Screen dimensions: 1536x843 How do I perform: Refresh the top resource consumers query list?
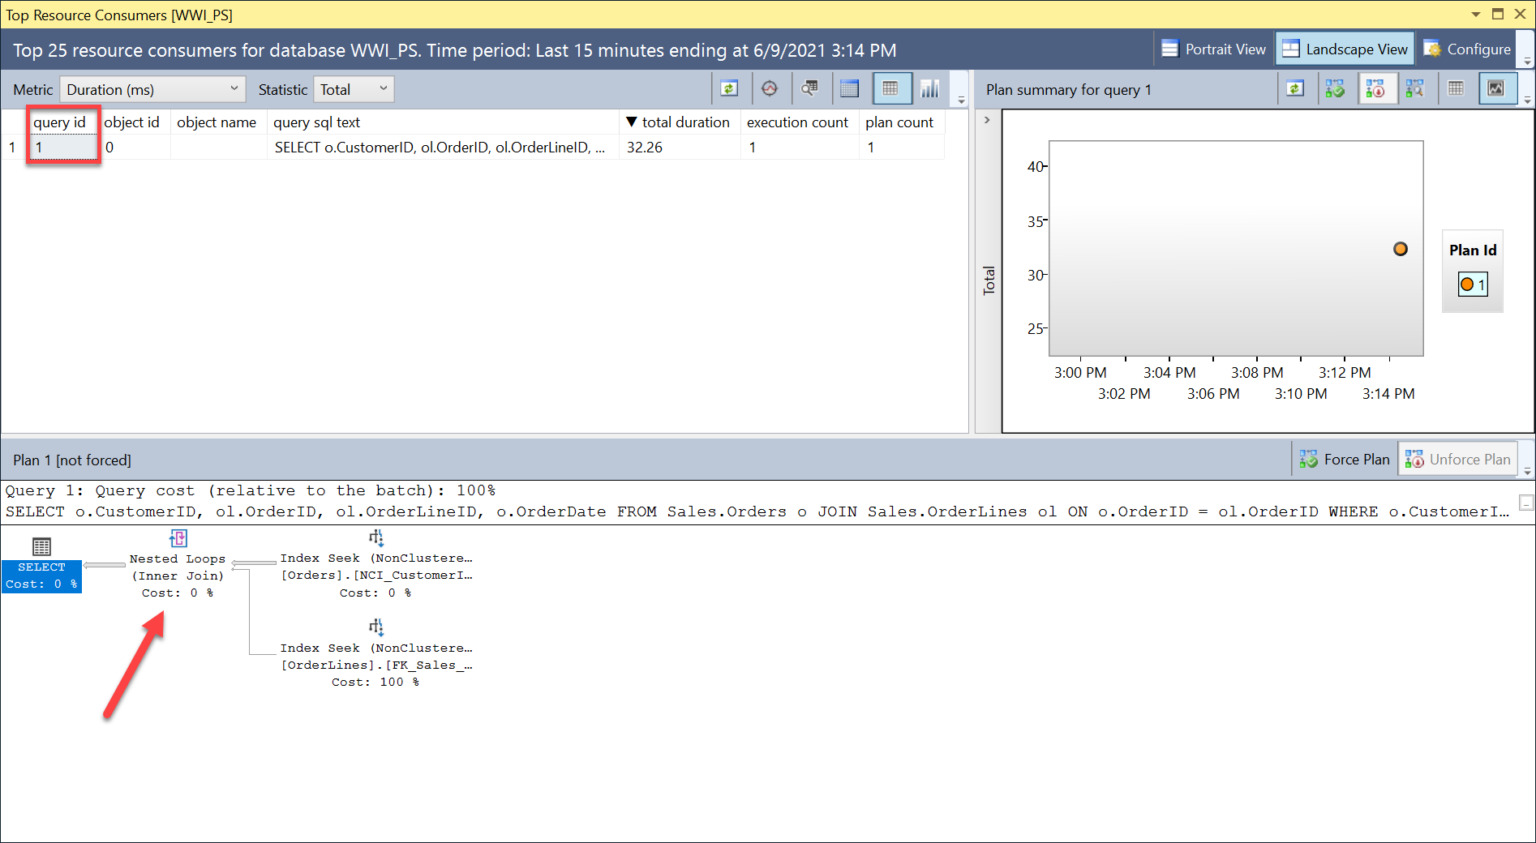[729, 89]
